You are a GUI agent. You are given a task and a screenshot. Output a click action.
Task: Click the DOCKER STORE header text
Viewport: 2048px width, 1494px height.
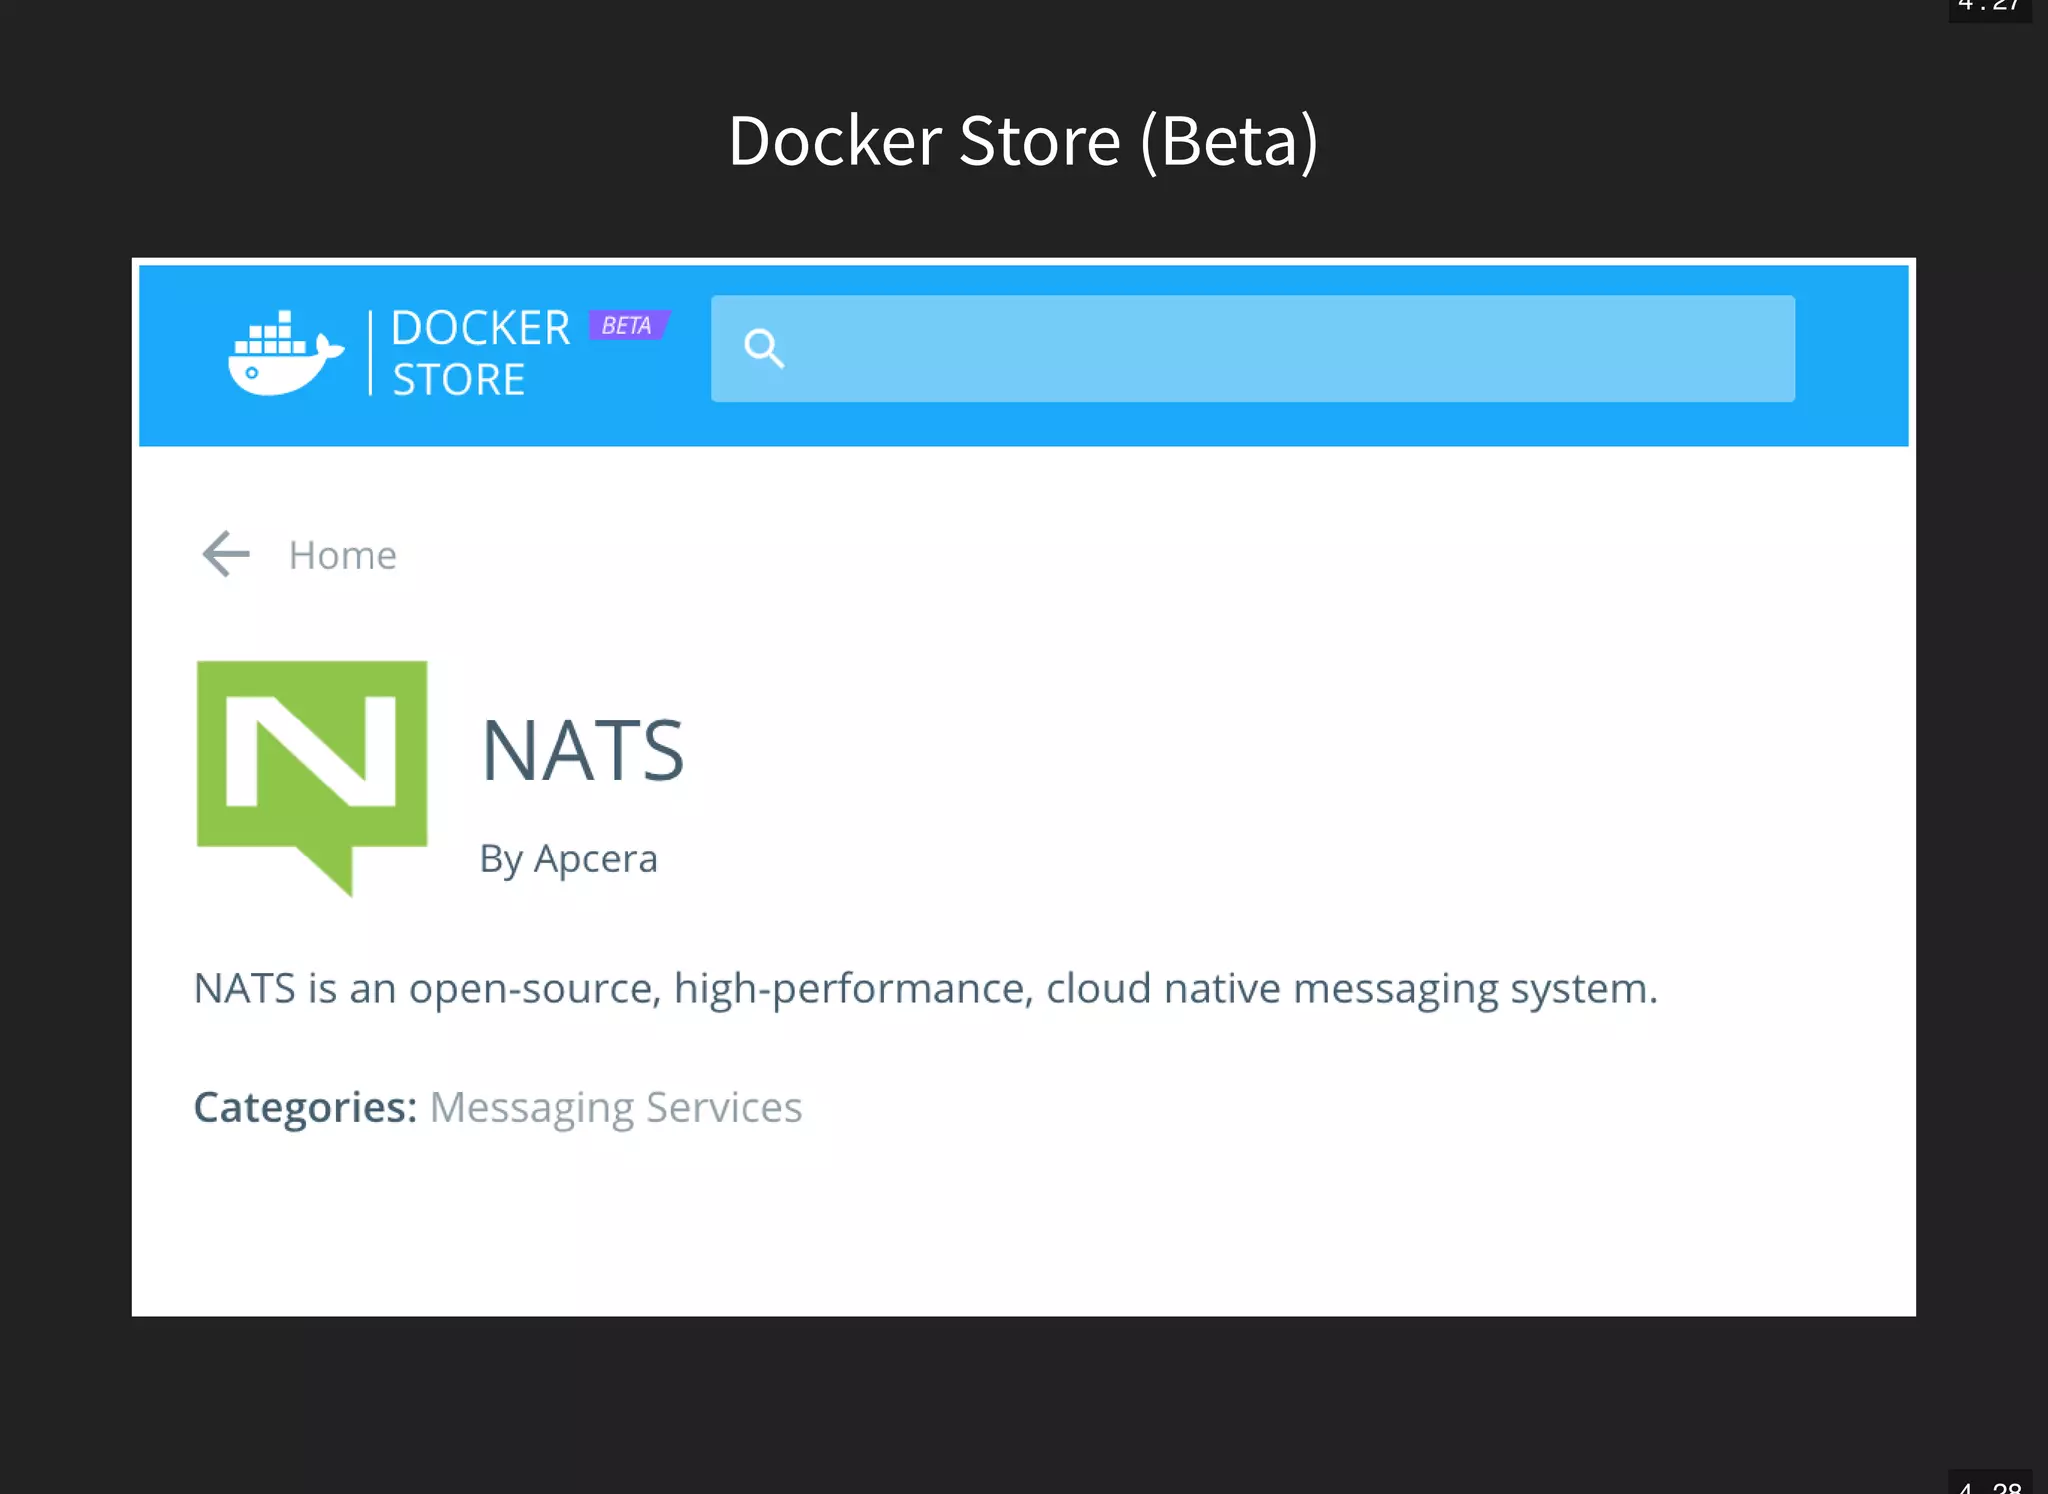(x=480, y=353)
